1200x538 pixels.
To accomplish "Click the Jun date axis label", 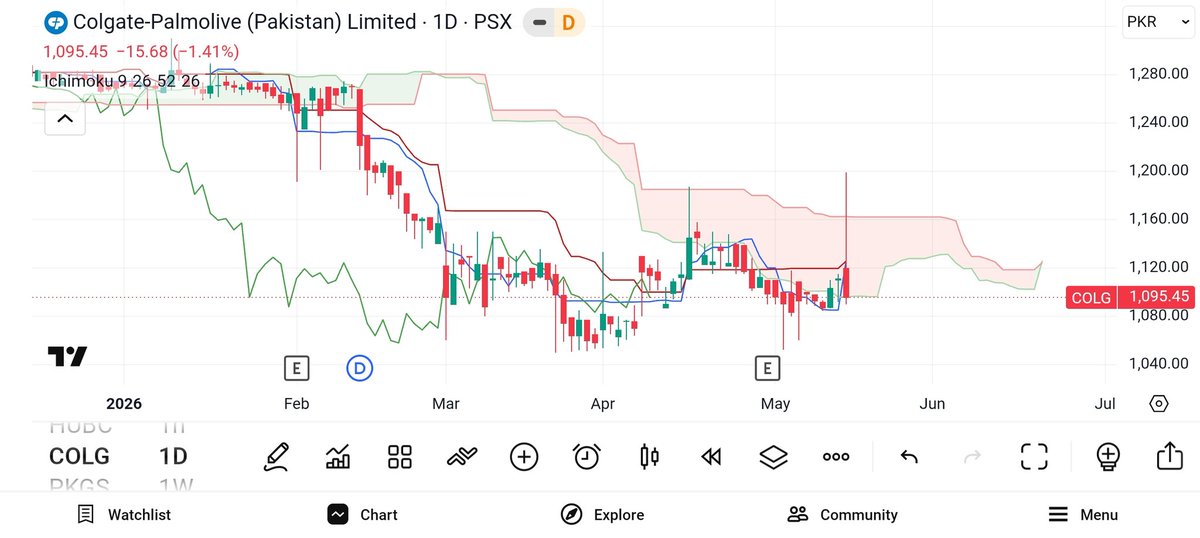I will tap(932, 404).
